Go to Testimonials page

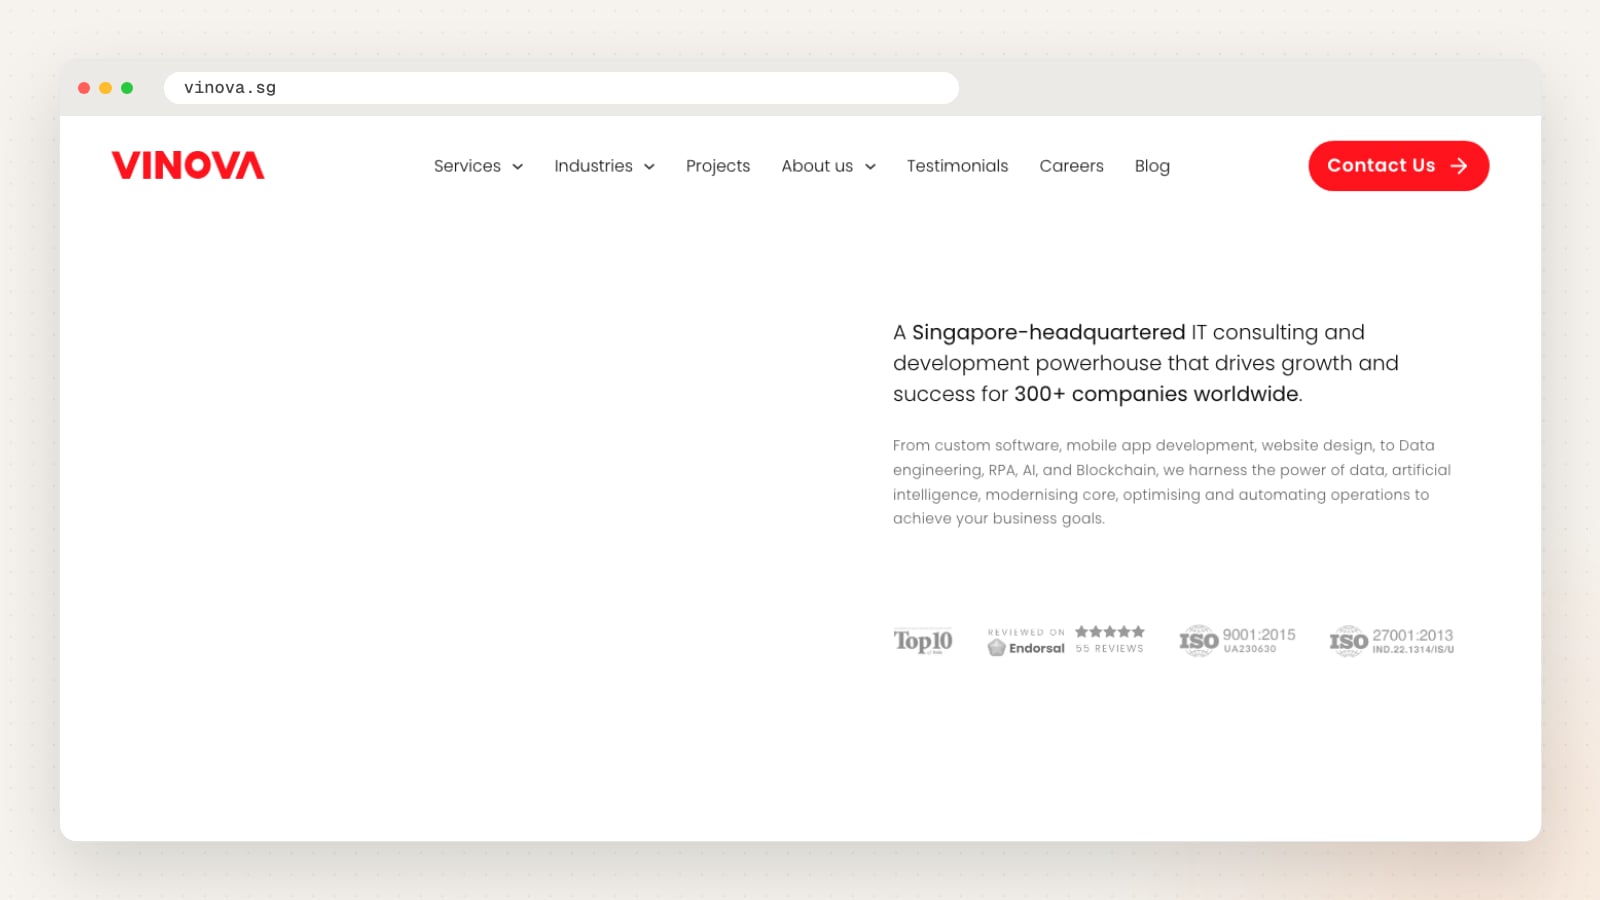click(957, 166)
